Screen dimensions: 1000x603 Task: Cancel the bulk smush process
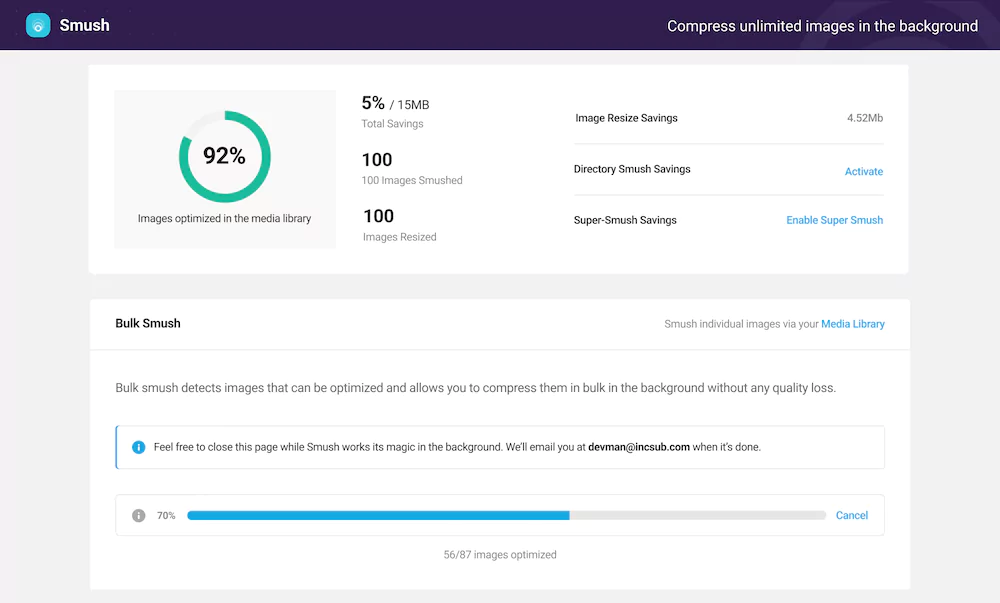(x=852, y=515)
